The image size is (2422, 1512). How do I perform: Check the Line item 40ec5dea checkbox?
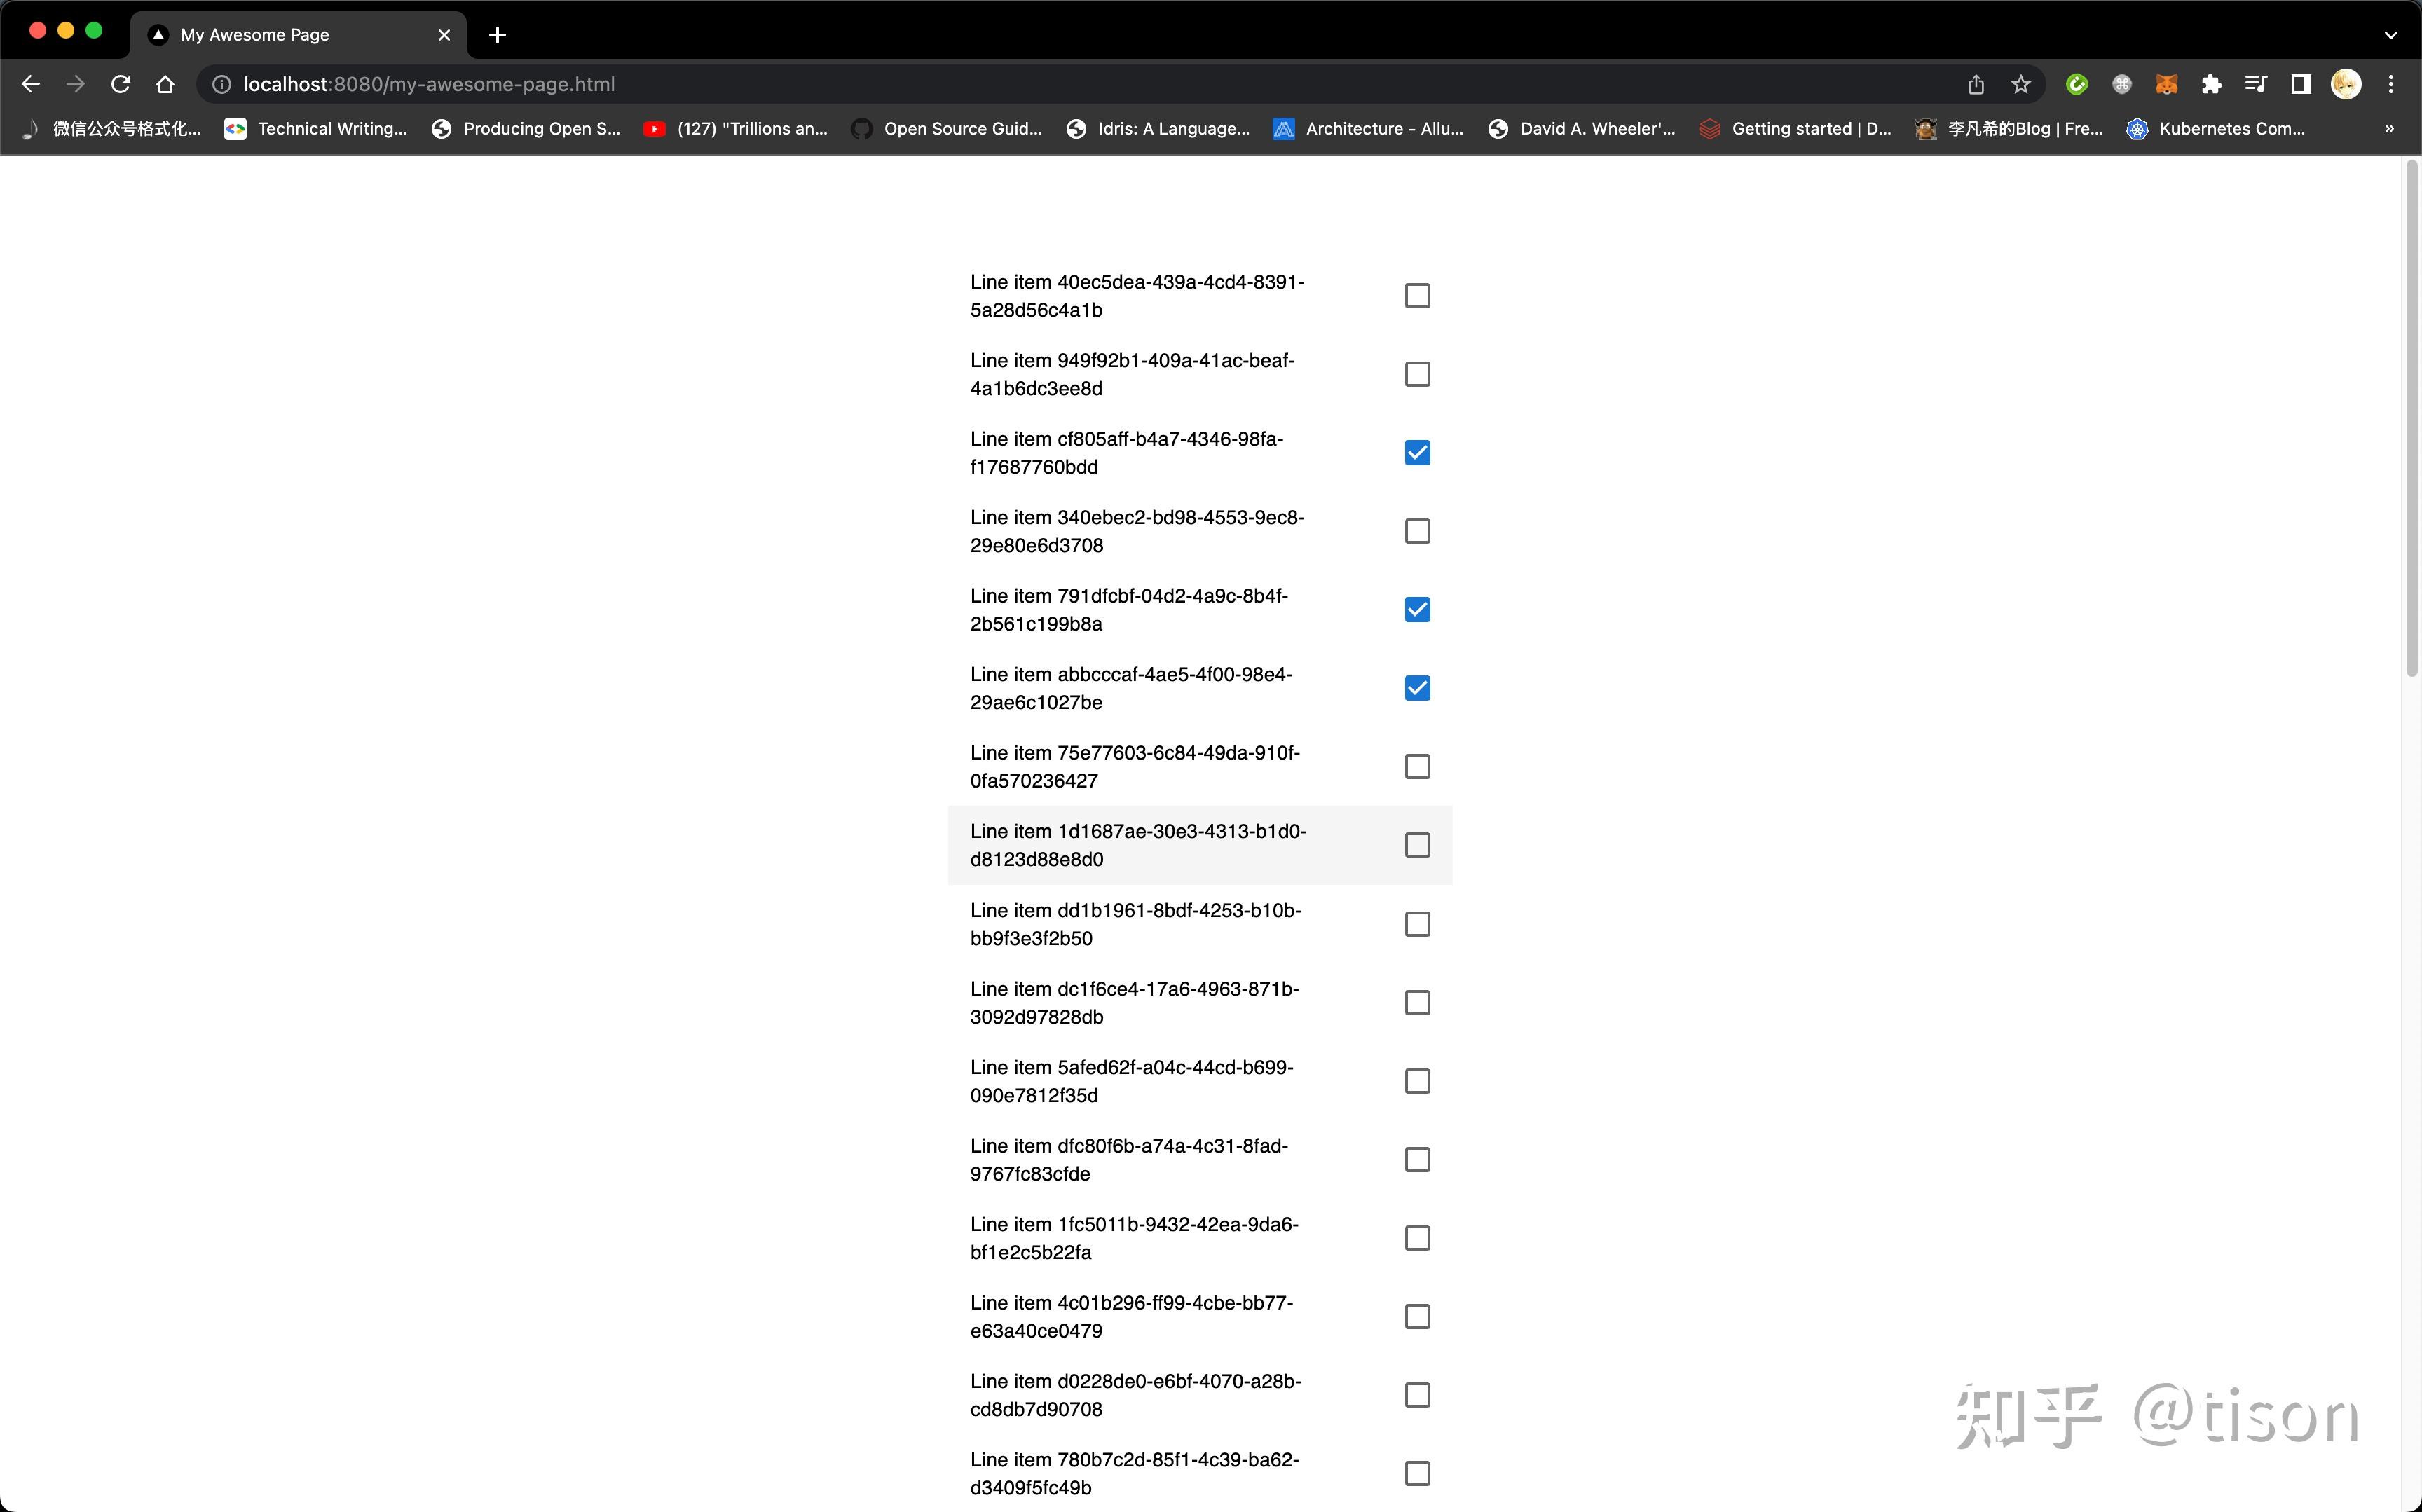point(1417,296)
